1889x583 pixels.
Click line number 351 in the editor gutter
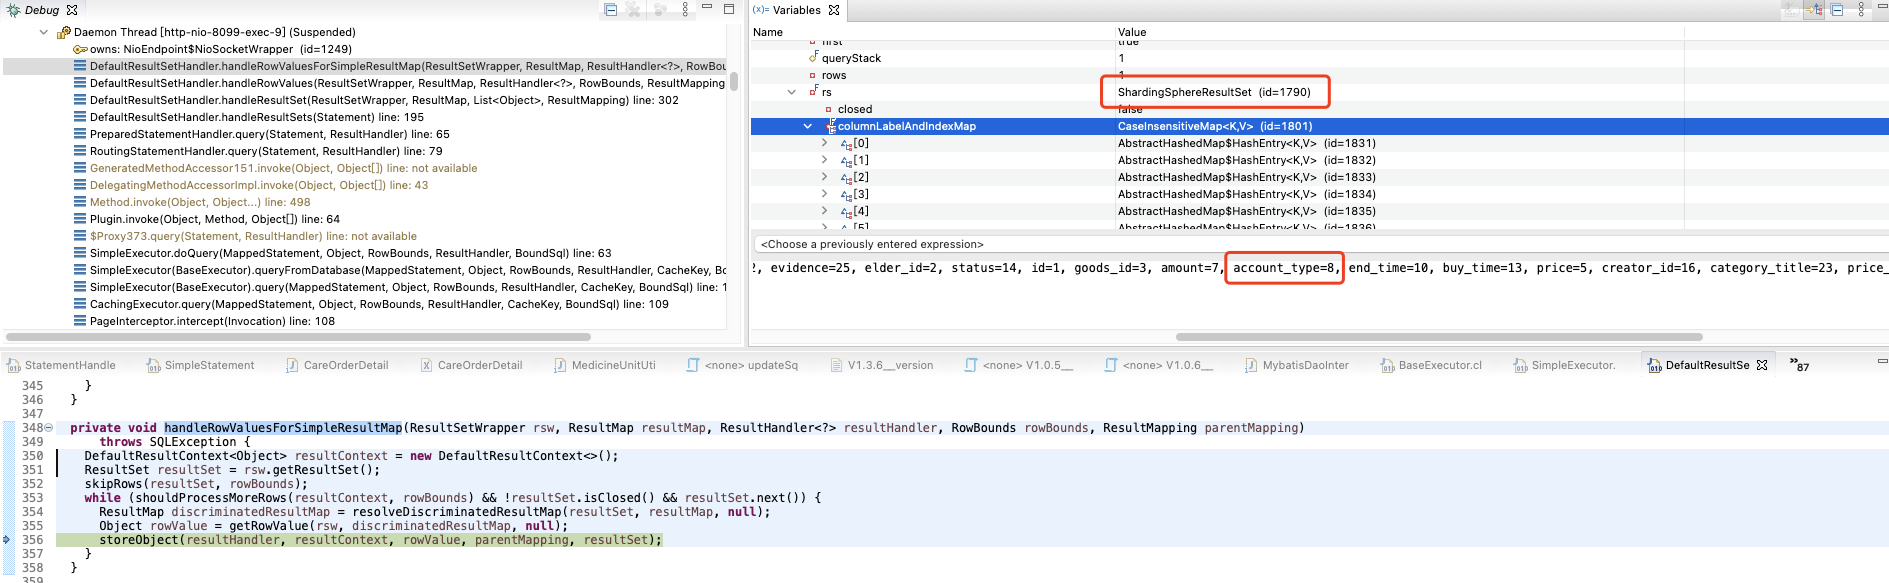33,470
